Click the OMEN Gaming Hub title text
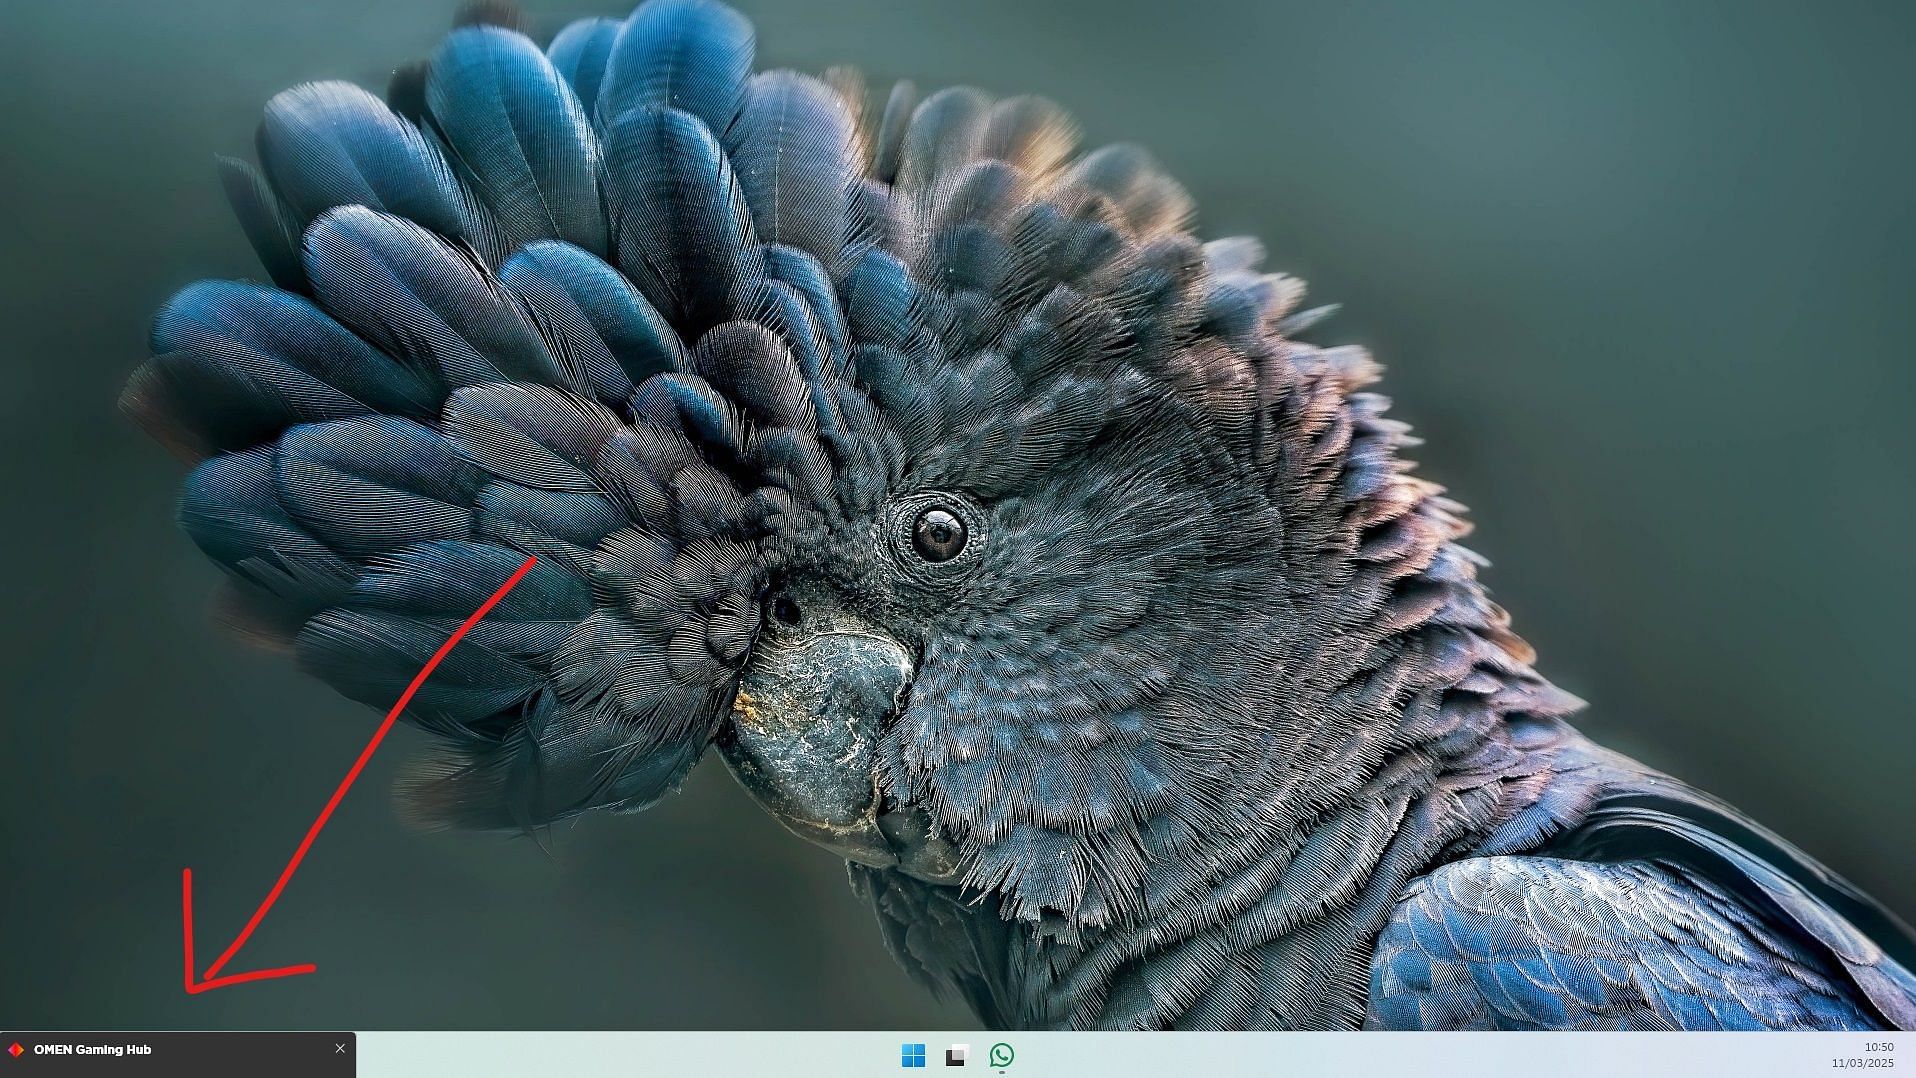 click(x=92, y=1049)
